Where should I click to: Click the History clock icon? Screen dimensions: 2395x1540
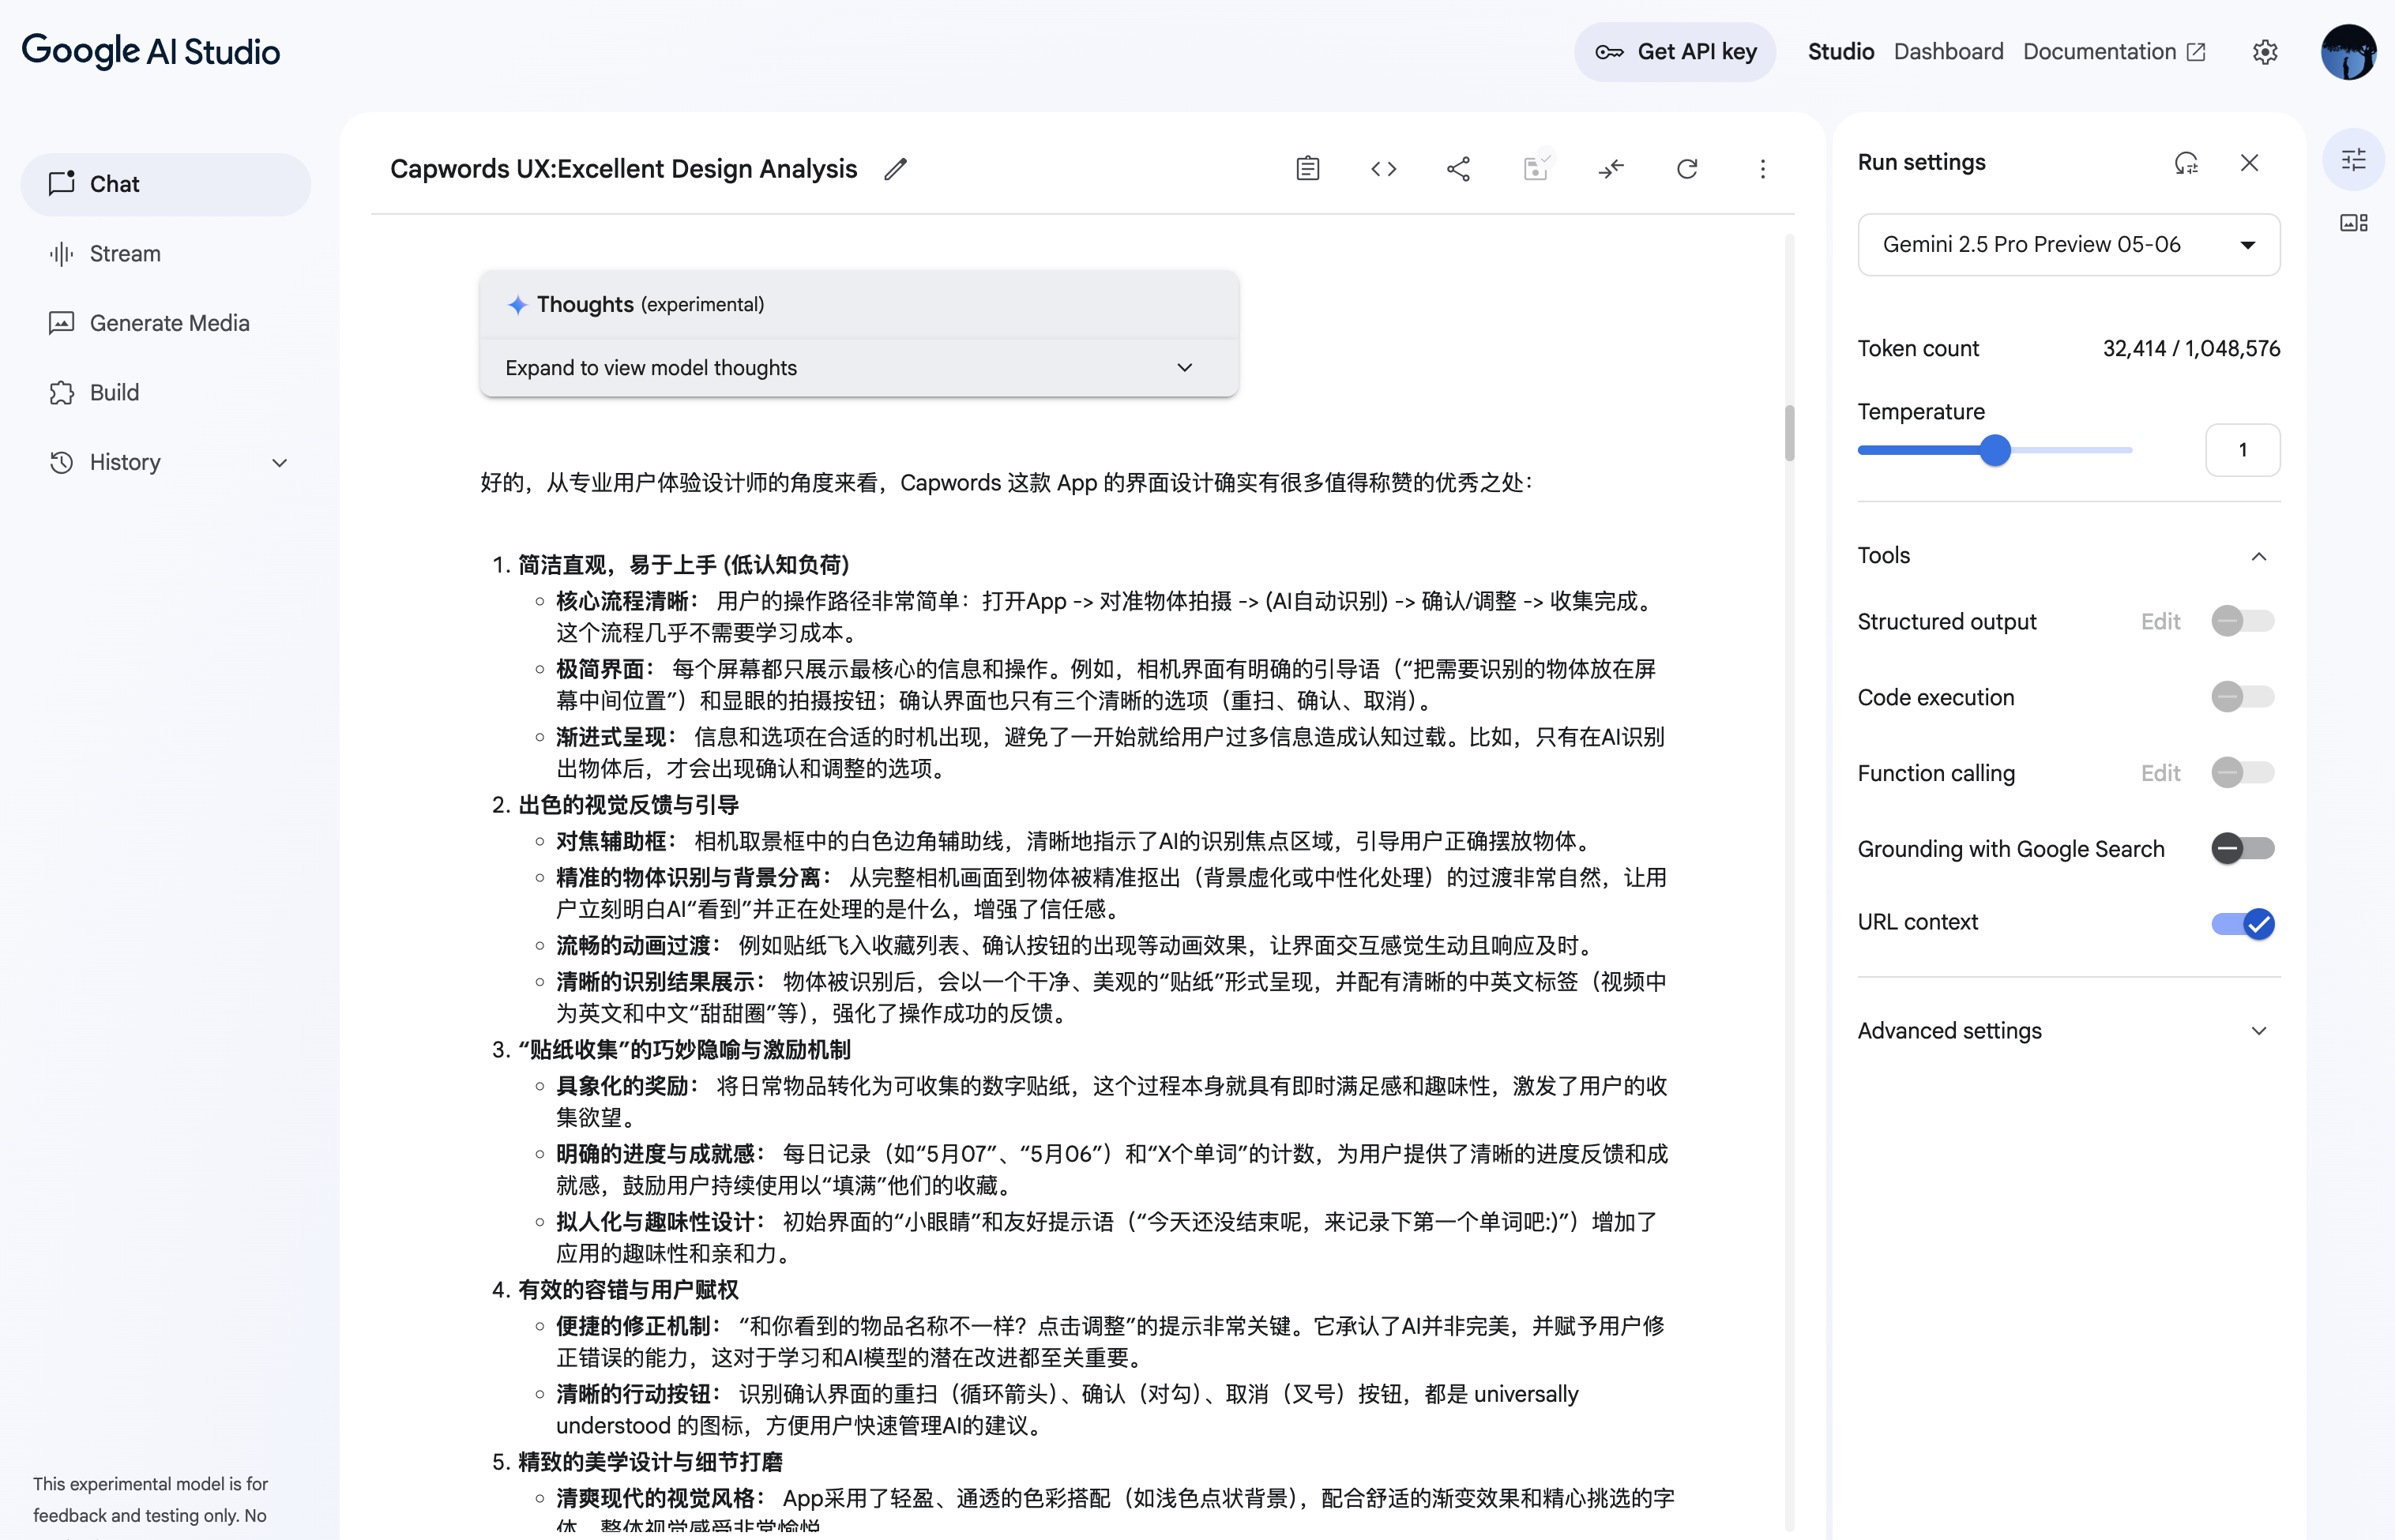pos(62,462)
